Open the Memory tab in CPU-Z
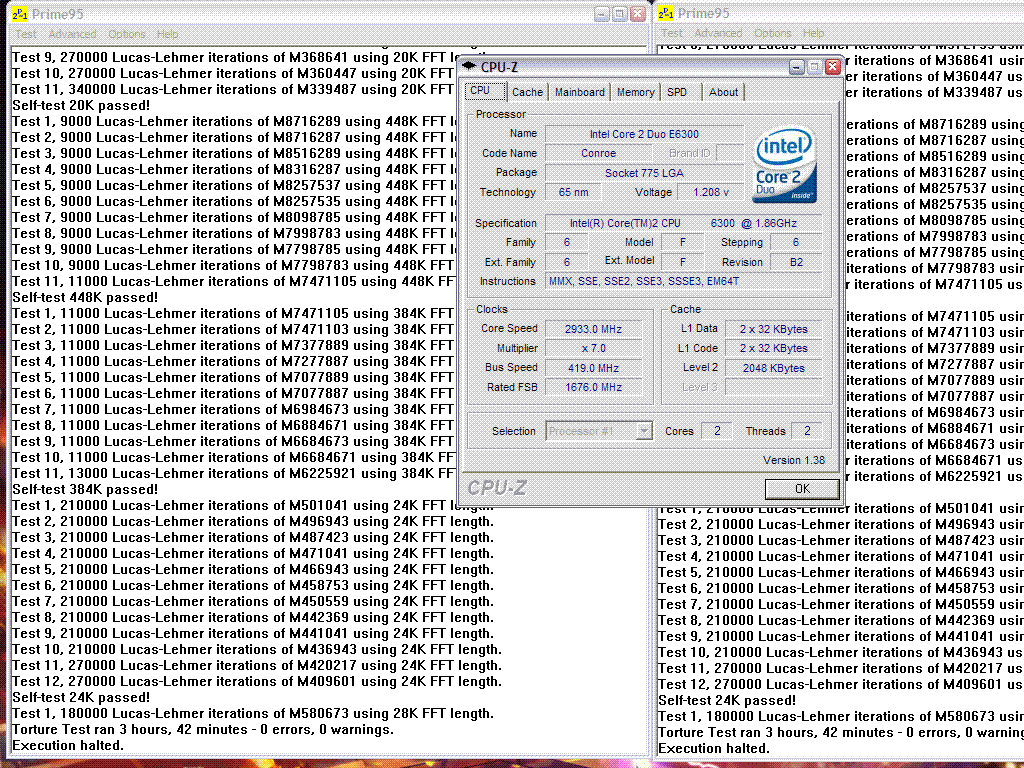 (x=635, y=92)
